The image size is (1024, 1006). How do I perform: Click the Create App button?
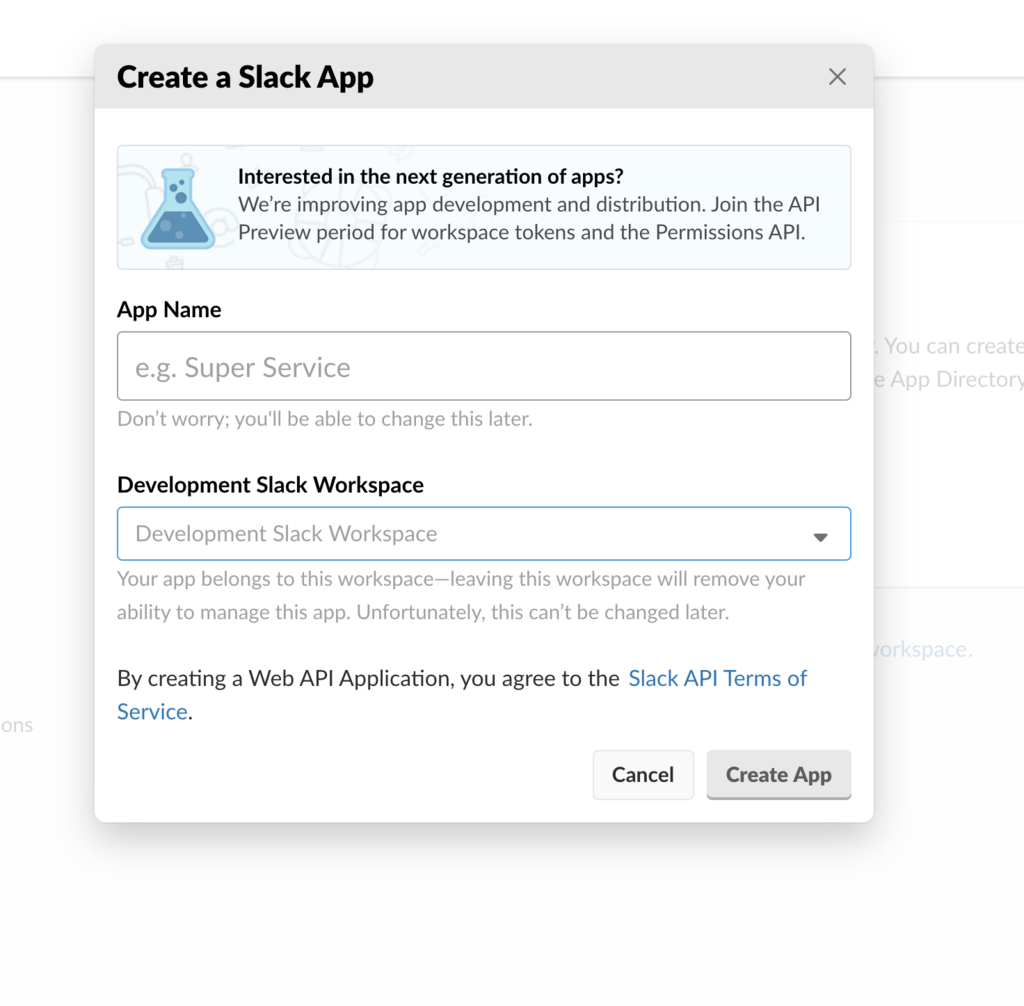coord(778,775)
